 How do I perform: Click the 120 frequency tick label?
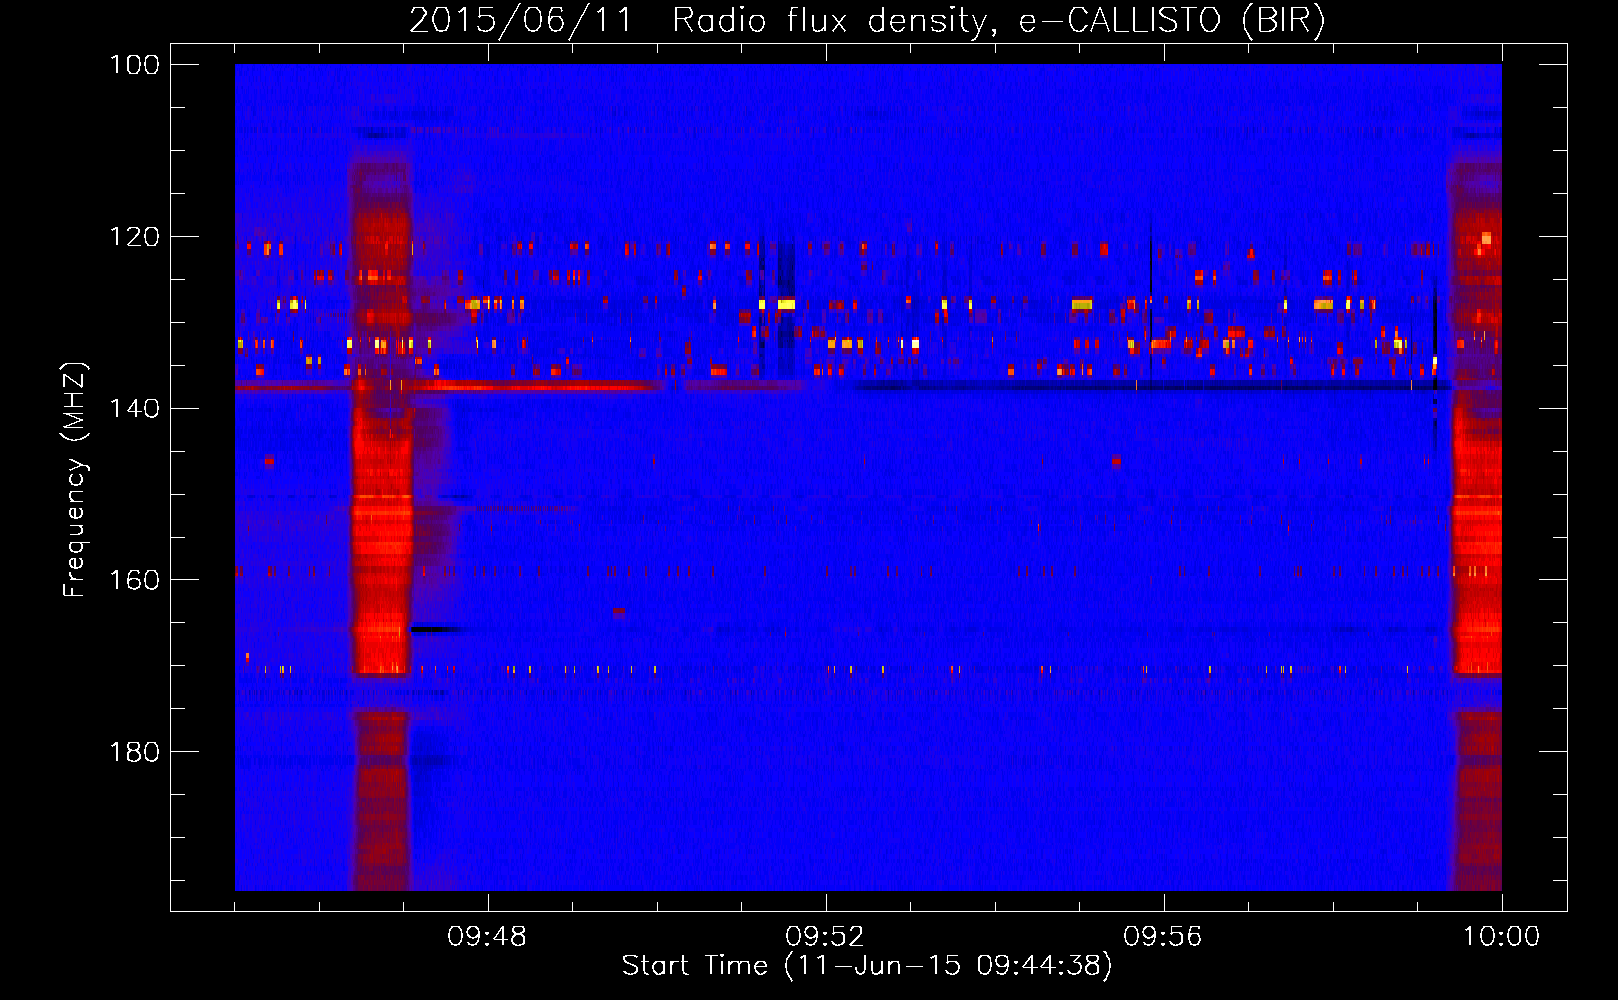135,237
